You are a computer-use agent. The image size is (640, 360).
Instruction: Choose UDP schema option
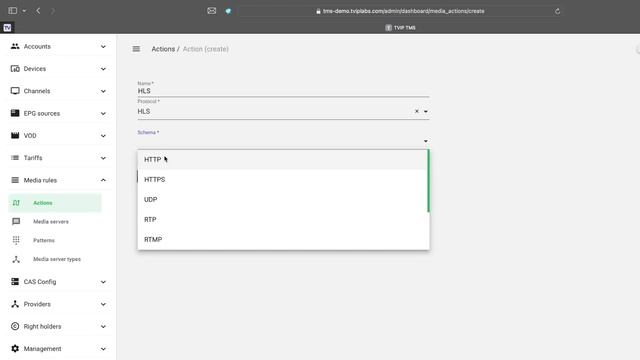pyautogui.click(x=282, y=200)
